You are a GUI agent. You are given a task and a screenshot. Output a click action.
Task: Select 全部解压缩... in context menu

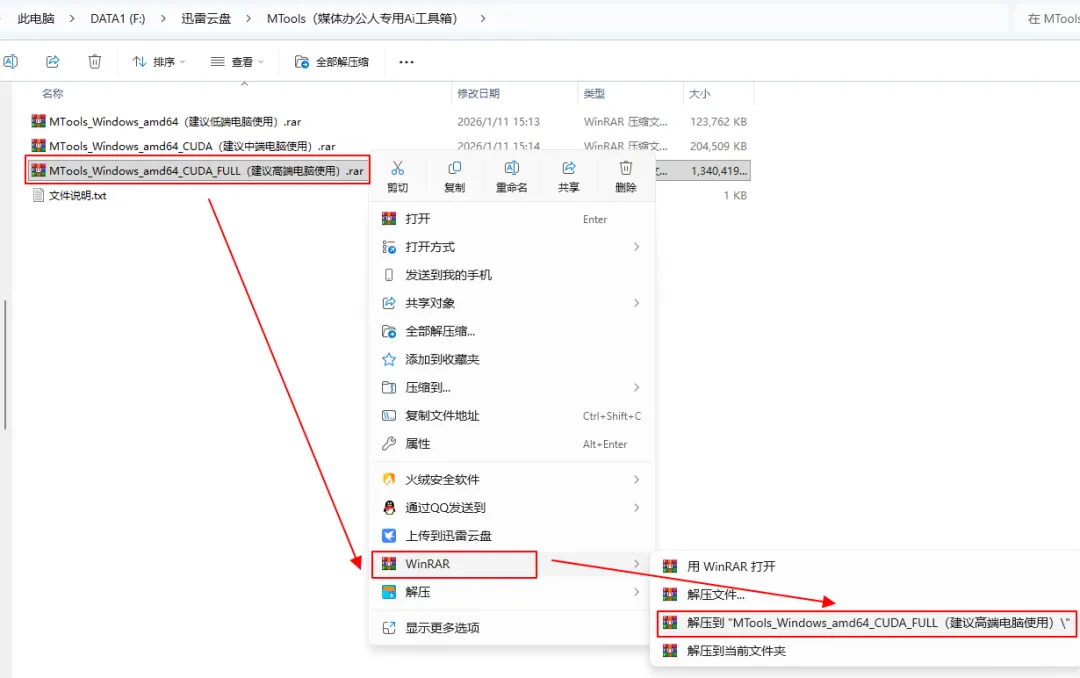512,331
